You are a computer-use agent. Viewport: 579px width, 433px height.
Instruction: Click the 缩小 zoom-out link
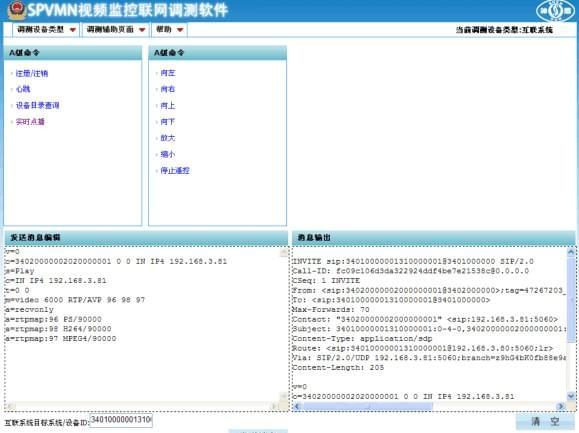click(168, 154)
